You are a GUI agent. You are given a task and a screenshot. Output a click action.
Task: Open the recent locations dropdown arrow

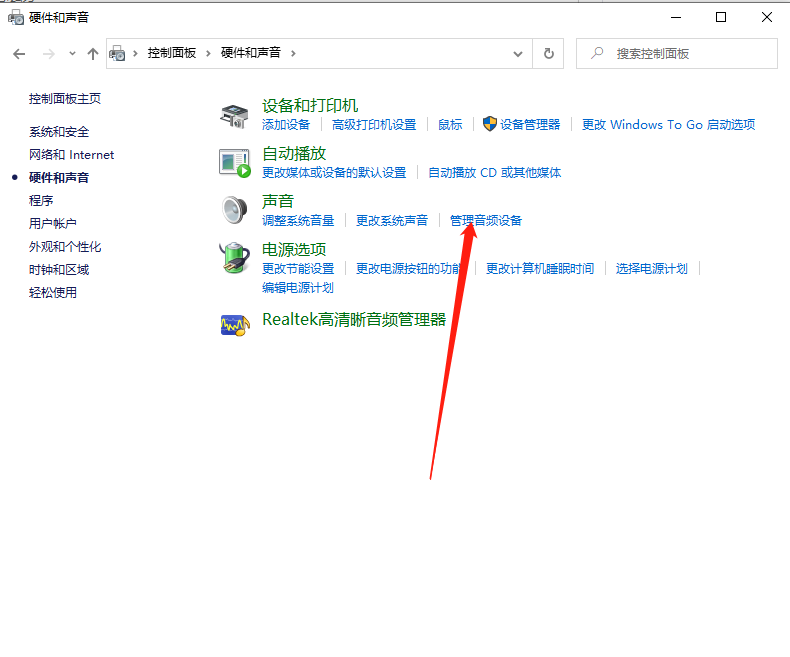tap(72, 53)
